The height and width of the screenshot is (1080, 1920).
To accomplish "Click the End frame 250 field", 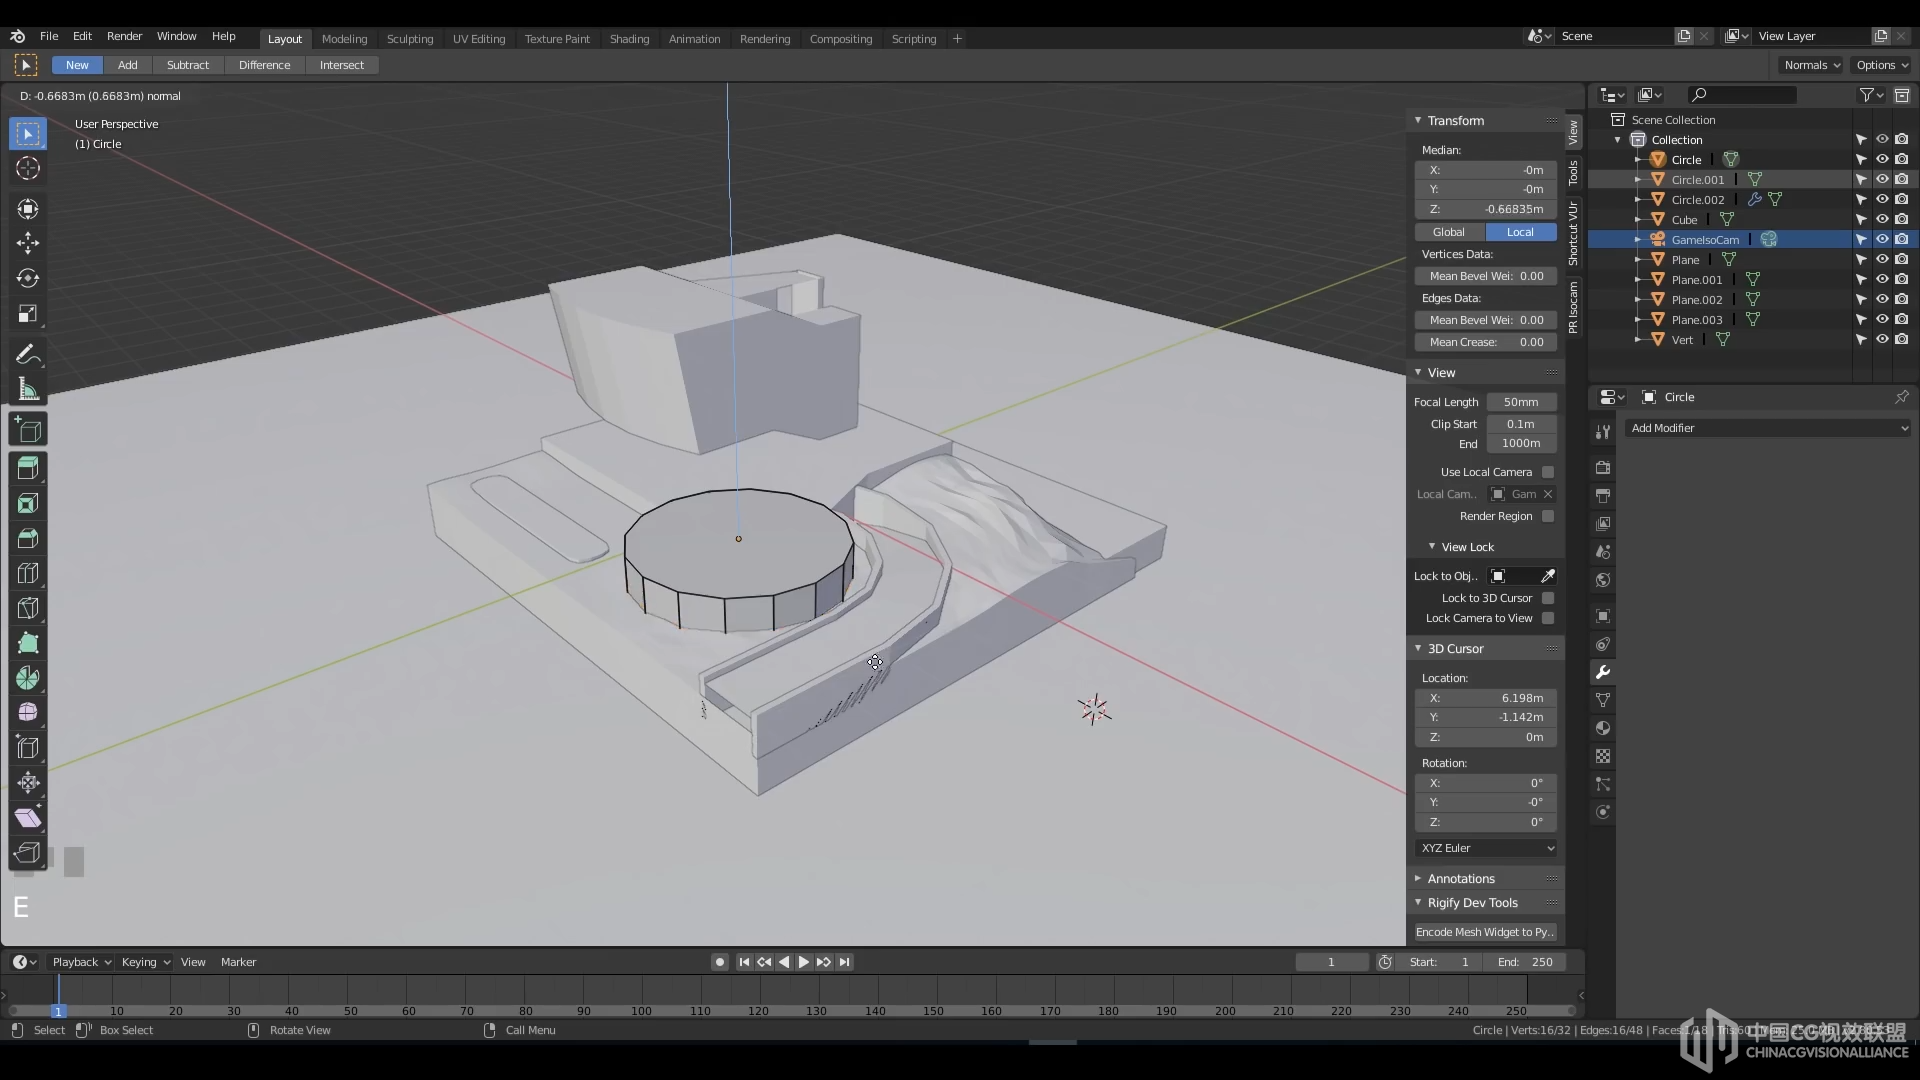I will 1525,962.
